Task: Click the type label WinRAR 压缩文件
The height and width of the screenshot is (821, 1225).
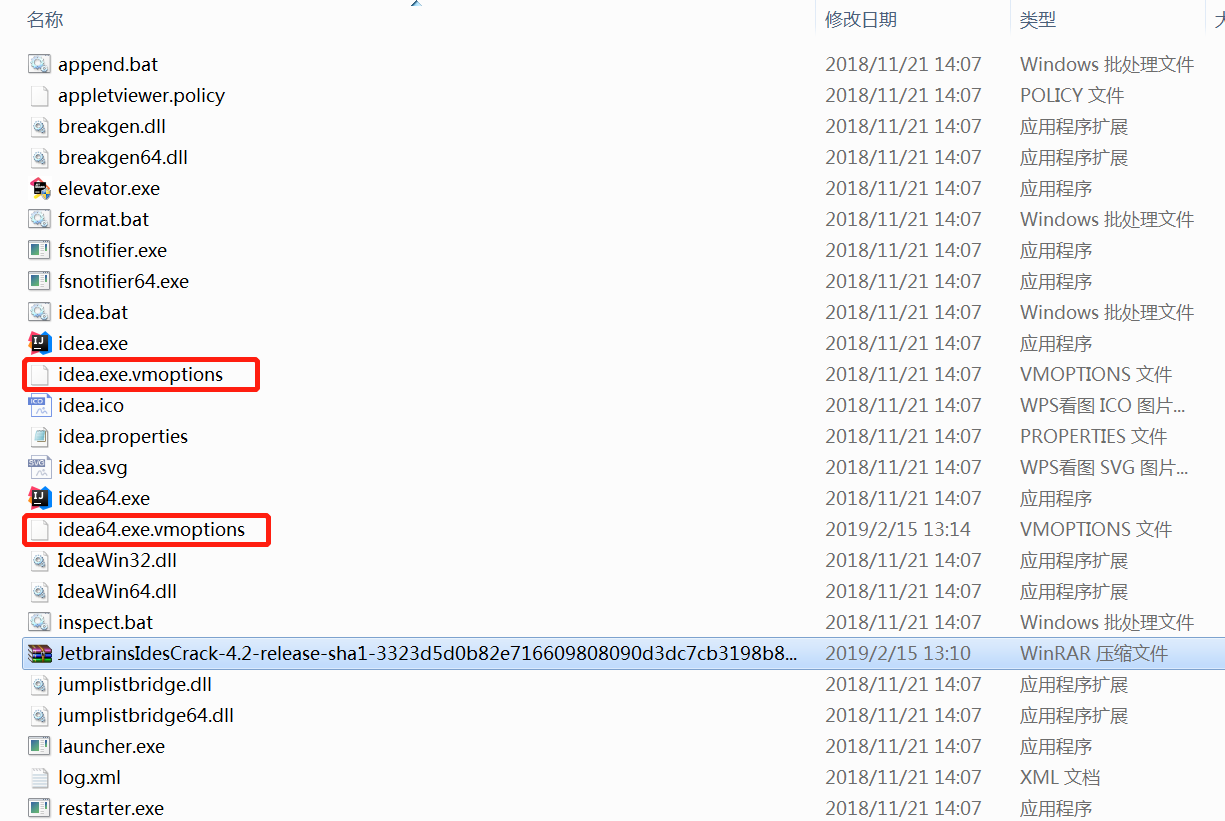Action: 1094,653
